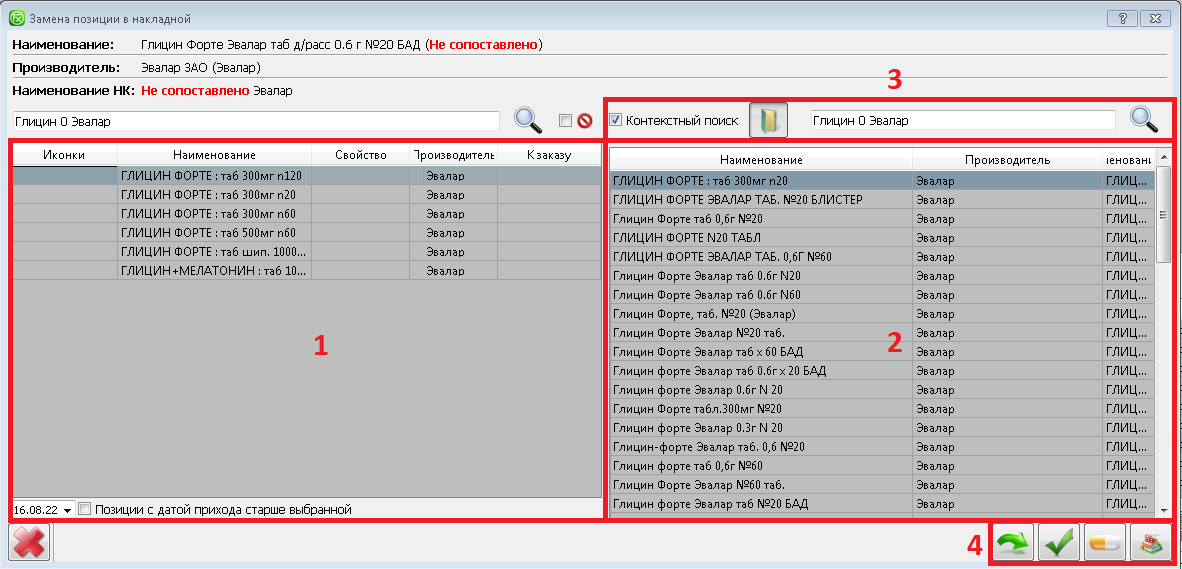Select row Глицин Форте таб 0,6г №20
Screen dimensions: 1182x569
click(x=882, y=219)
